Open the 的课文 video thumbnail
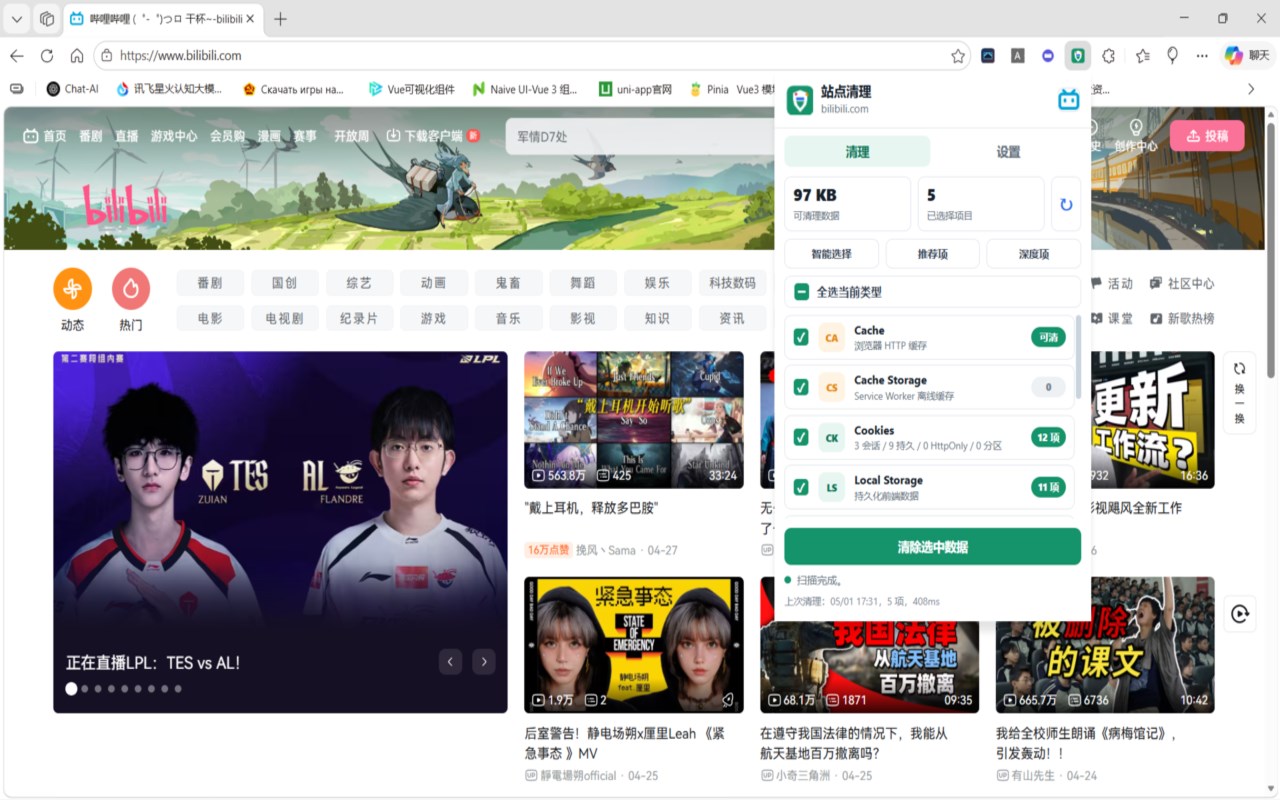Screen dimensions: 1280x800 (x=1105, y=645)
